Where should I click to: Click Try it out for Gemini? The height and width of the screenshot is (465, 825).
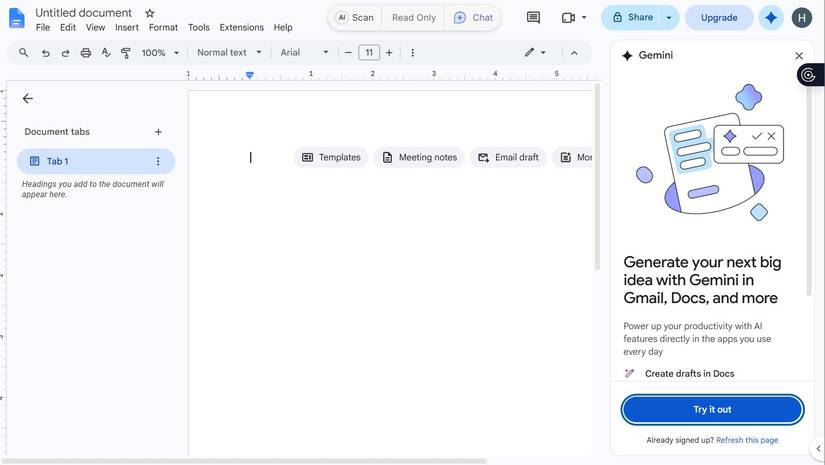click(x=712, y=409)
